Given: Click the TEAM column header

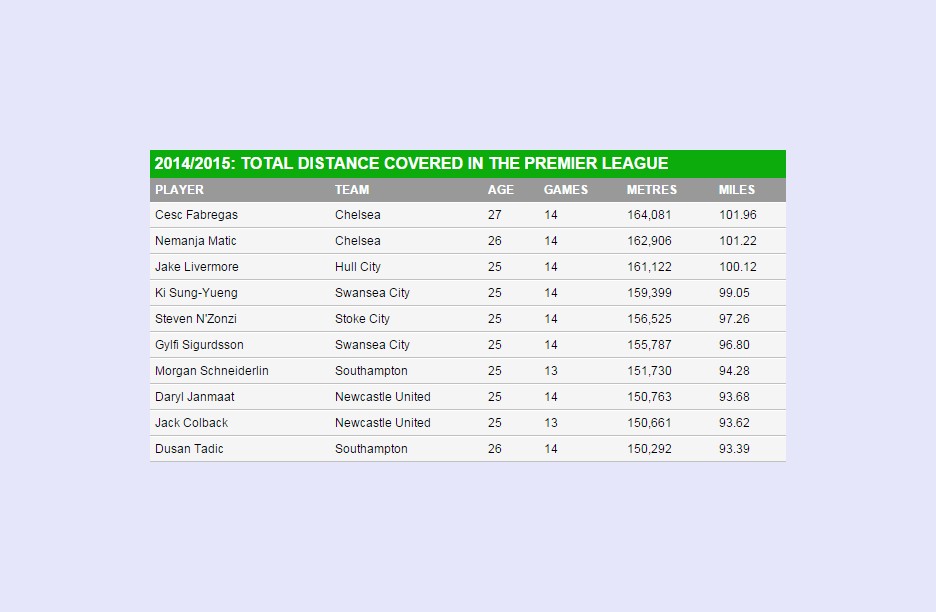Looking at the screenshot, I should (x=352, y=190).
